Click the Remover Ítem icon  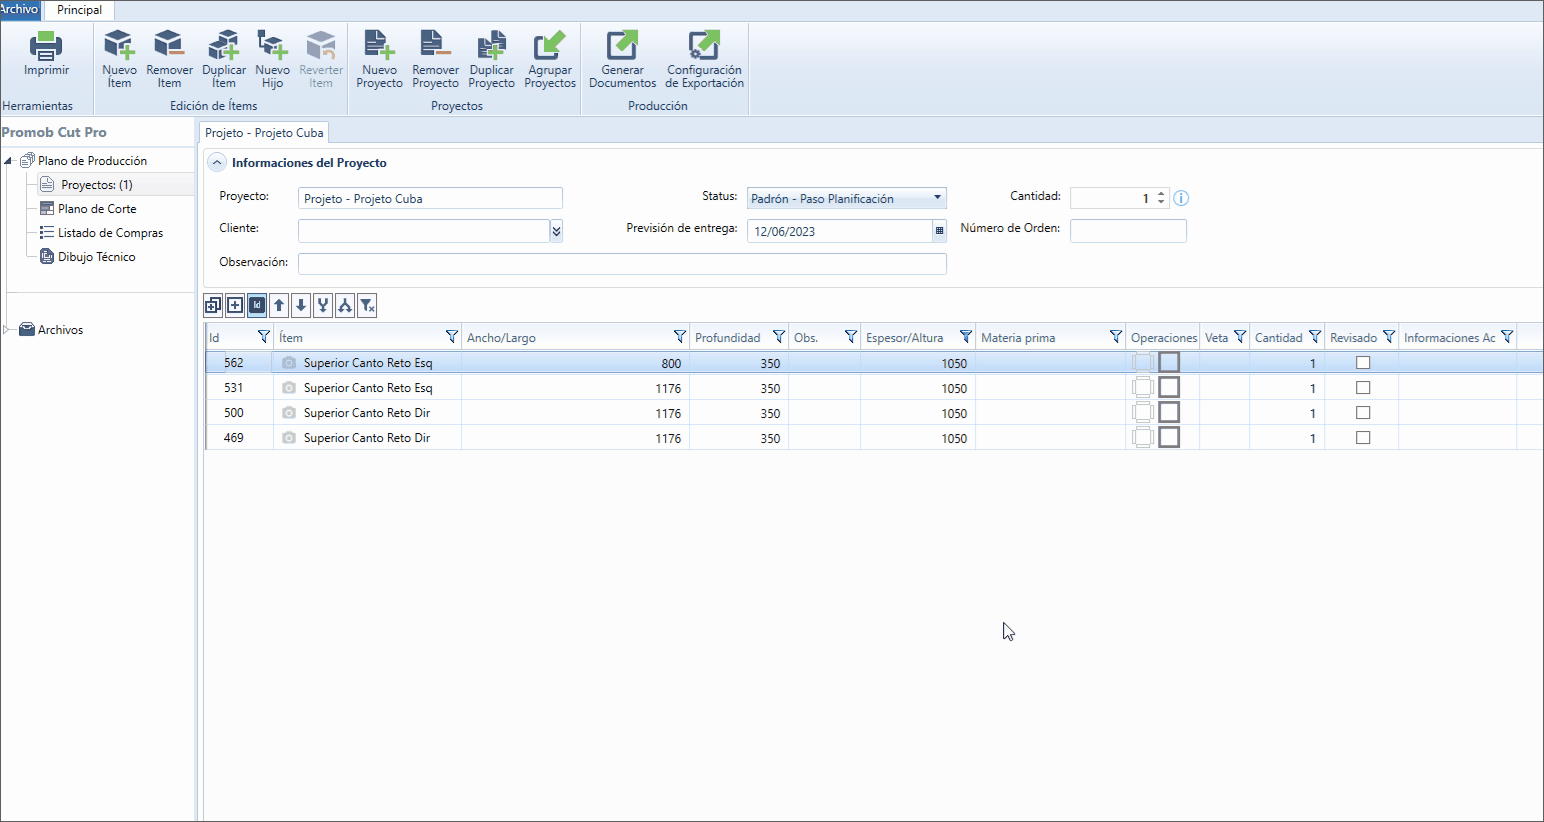click(169, 45)
